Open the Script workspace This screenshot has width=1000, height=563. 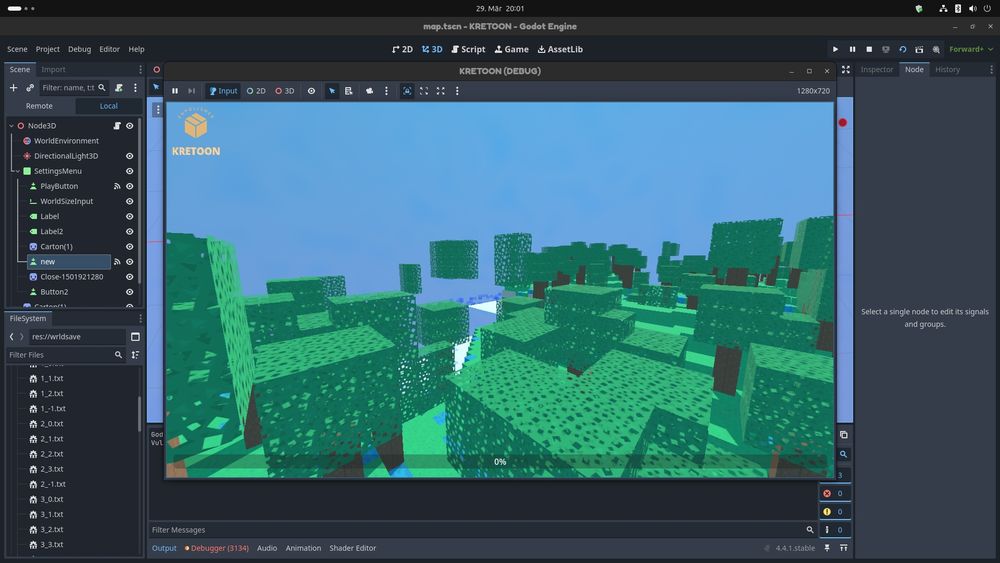tap(468, 49)
